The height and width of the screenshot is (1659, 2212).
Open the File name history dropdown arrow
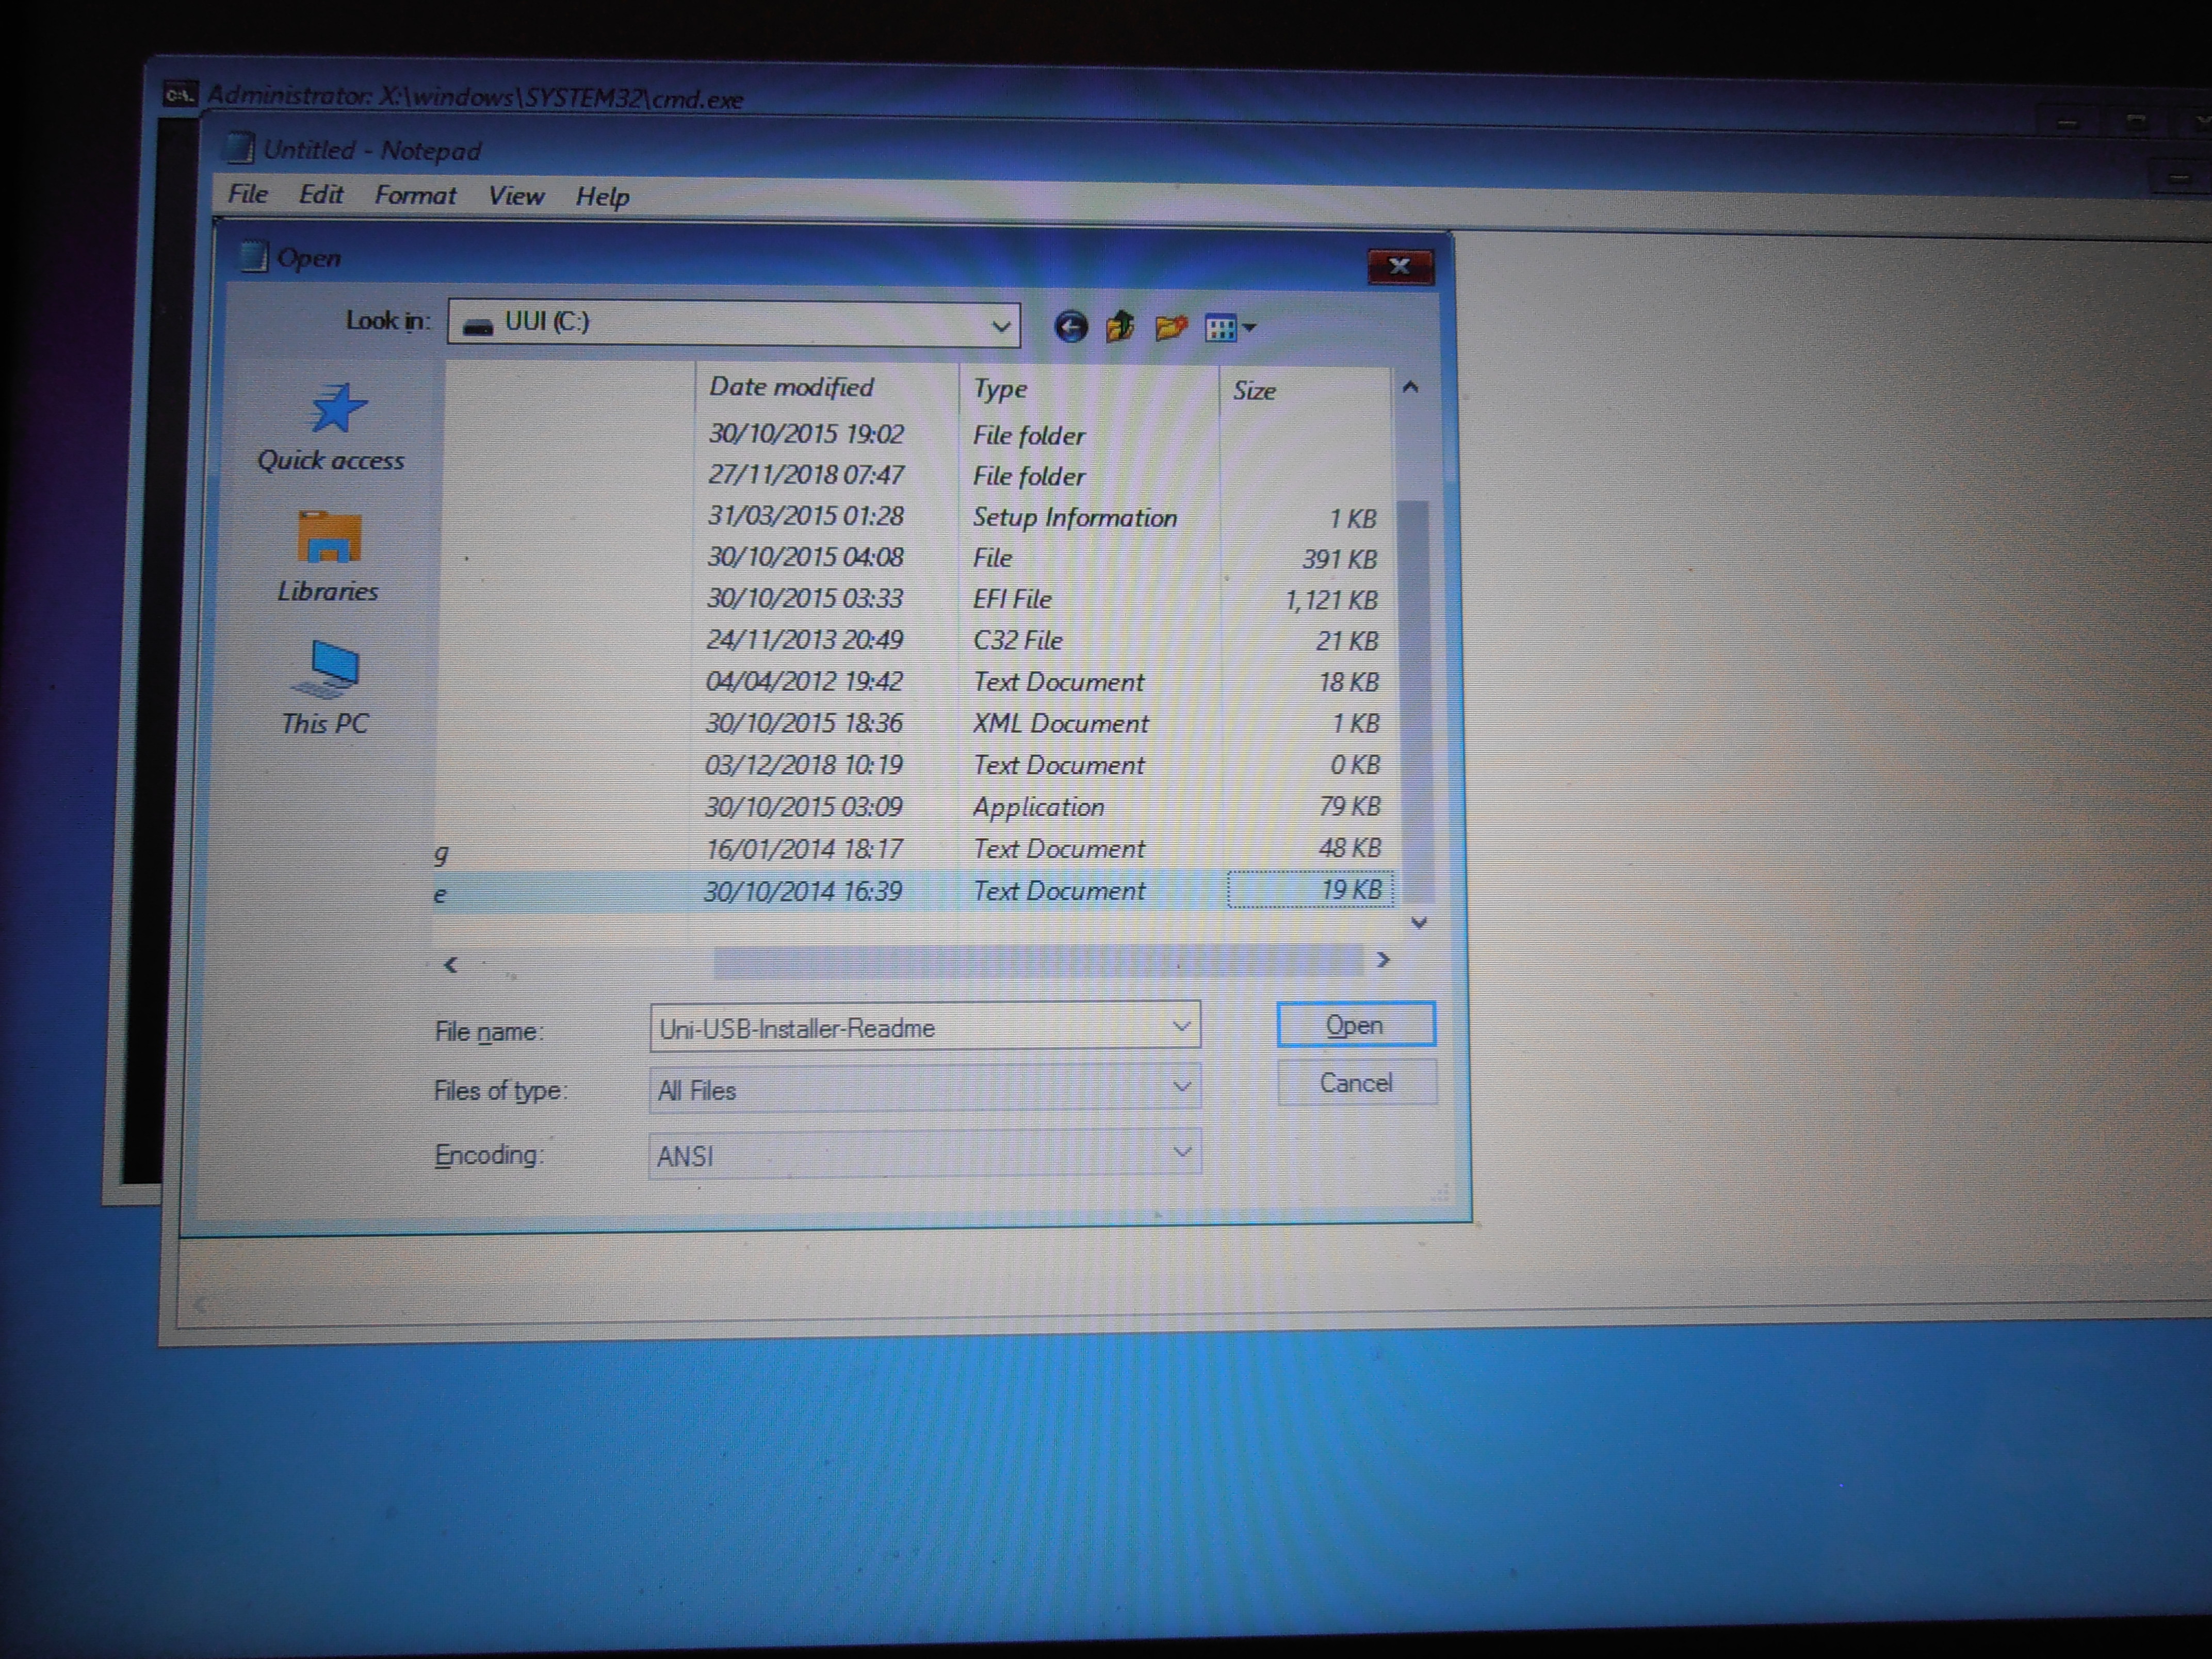point(1181,1026)
